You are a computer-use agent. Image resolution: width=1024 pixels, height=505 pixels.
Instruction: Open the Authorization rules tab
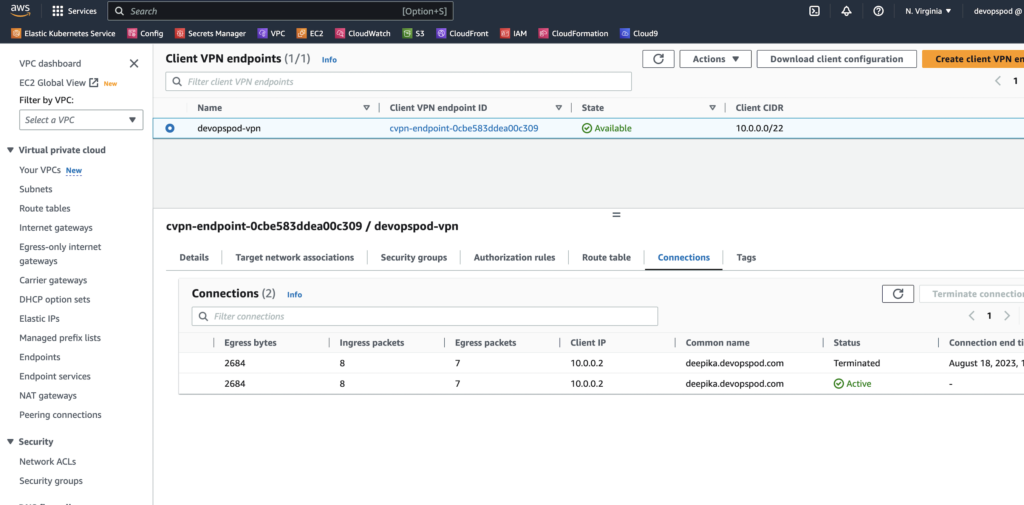(515, 257)
